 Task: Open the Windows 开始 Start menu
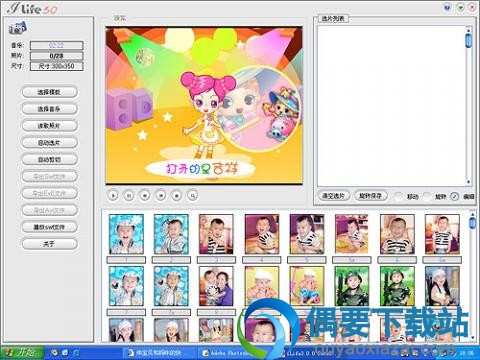pos(22,353)
